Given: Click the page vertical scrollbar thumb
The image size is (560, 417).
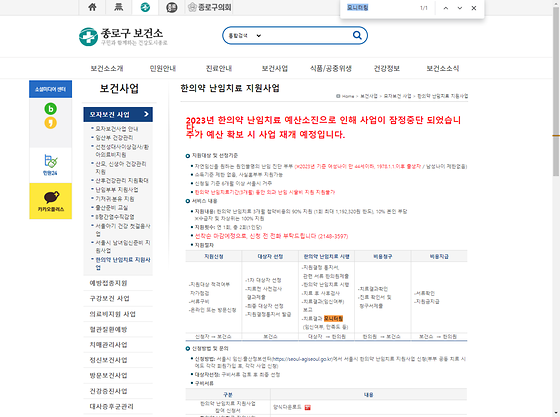Looking at the screenshot, I should point(556,91).
